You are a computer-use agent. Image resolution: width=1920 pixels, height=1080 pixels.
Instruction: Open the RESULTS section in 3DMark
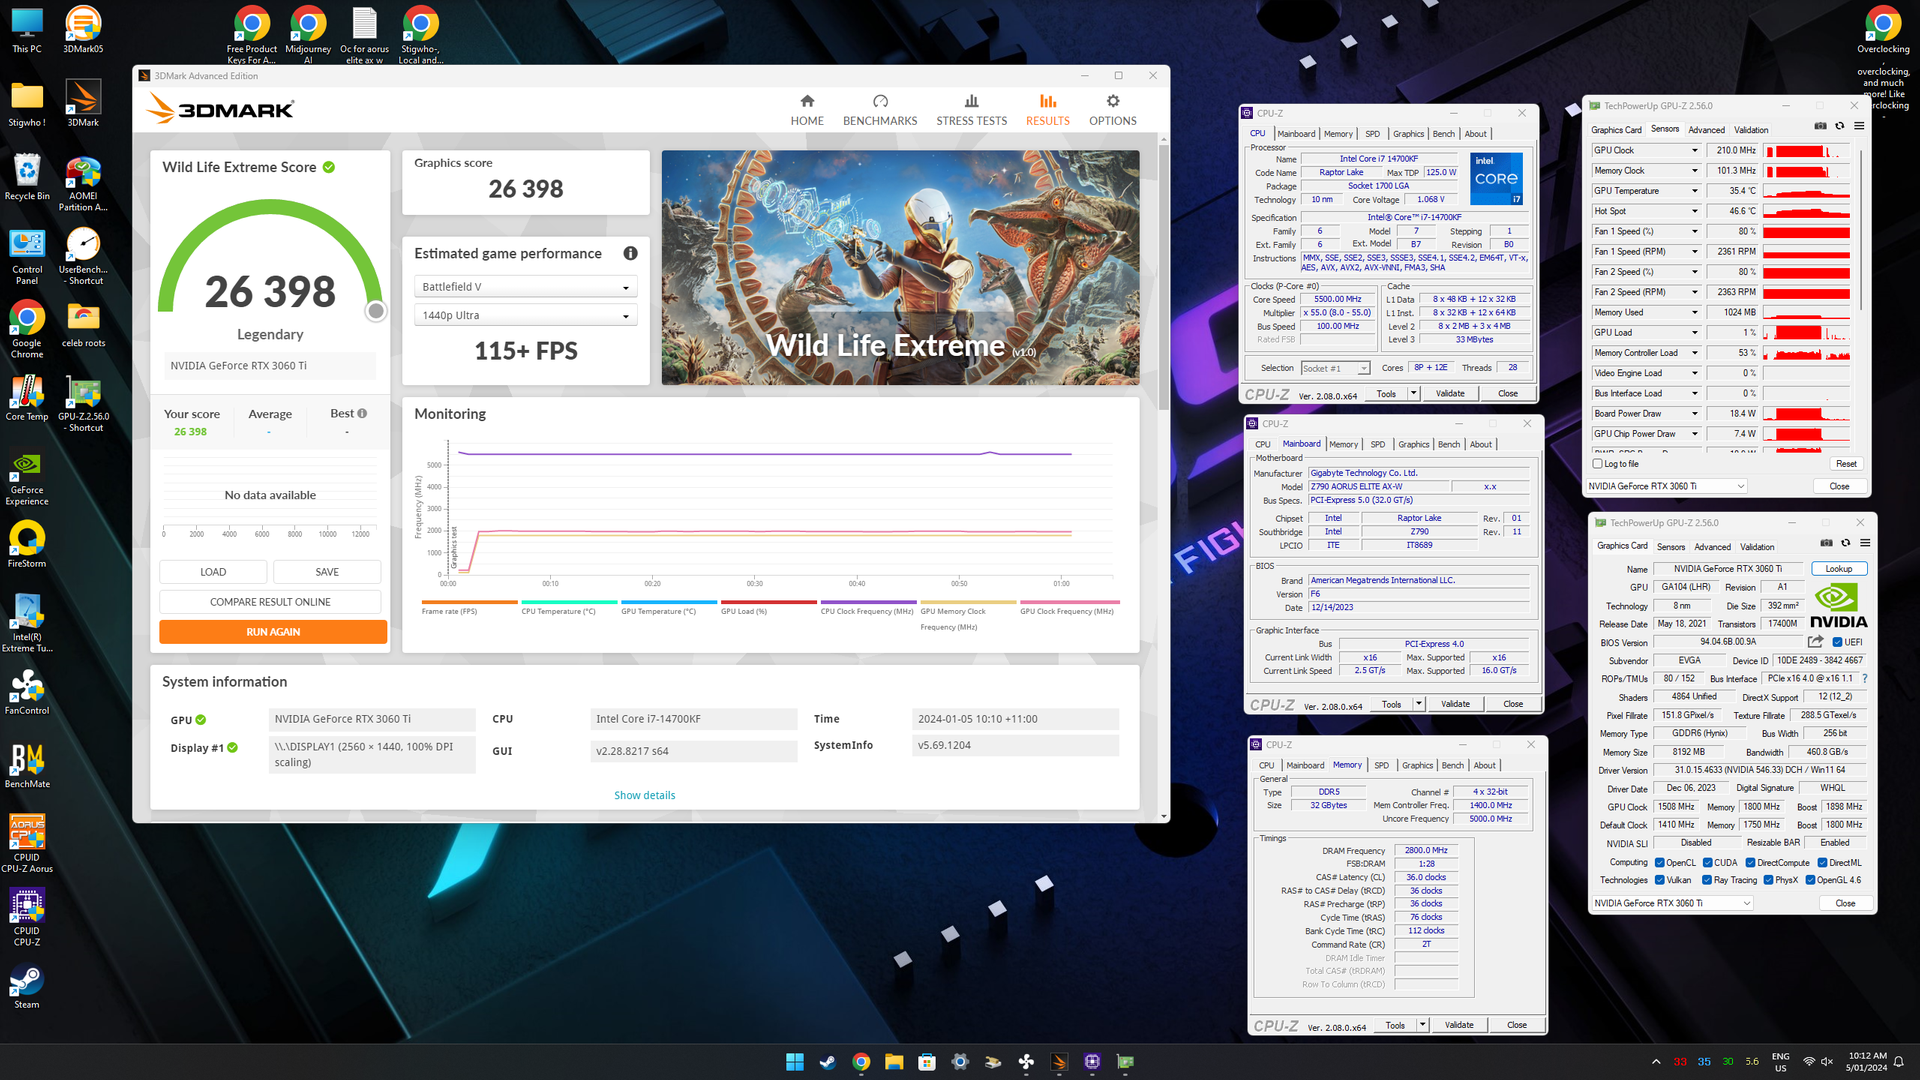[1047, 110]
